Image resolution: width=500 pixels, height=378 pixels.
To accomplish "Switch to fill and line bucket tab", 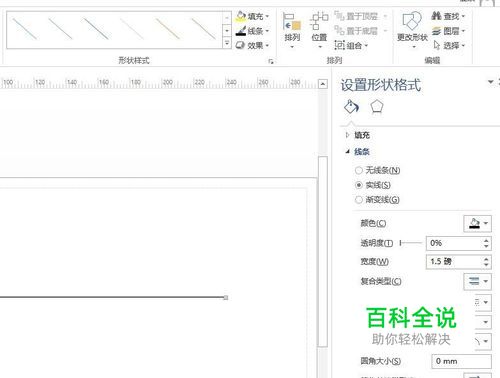I will point(351,107).
